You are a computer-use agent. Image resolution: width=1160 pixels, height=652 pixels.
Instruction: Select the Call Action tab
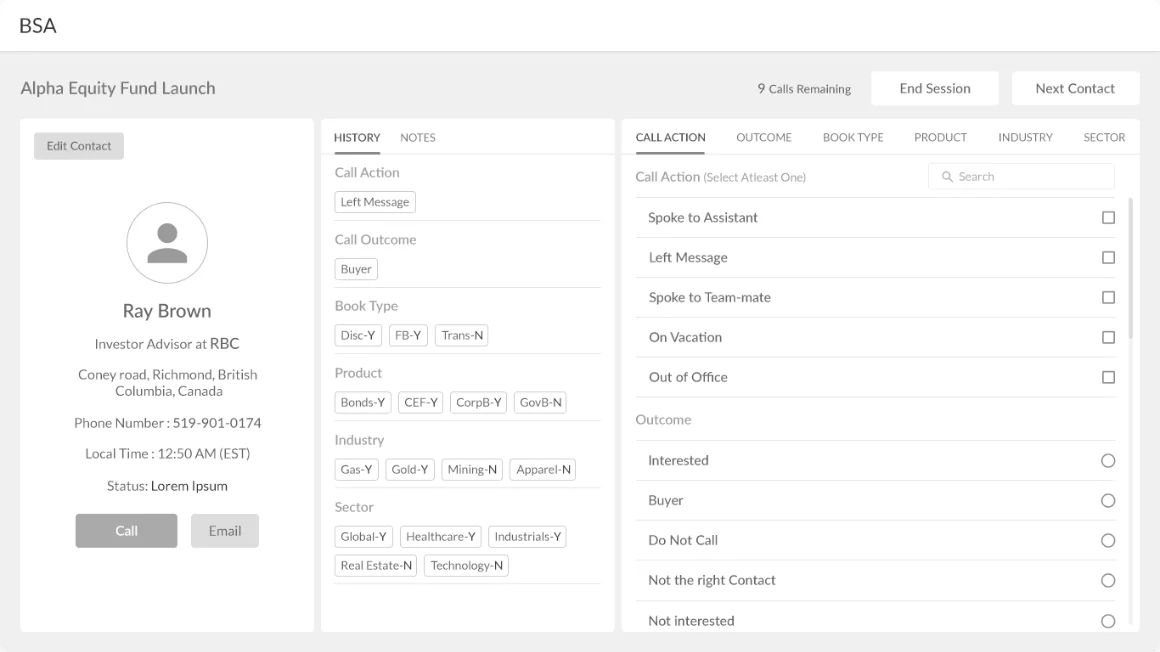[670, 138]
